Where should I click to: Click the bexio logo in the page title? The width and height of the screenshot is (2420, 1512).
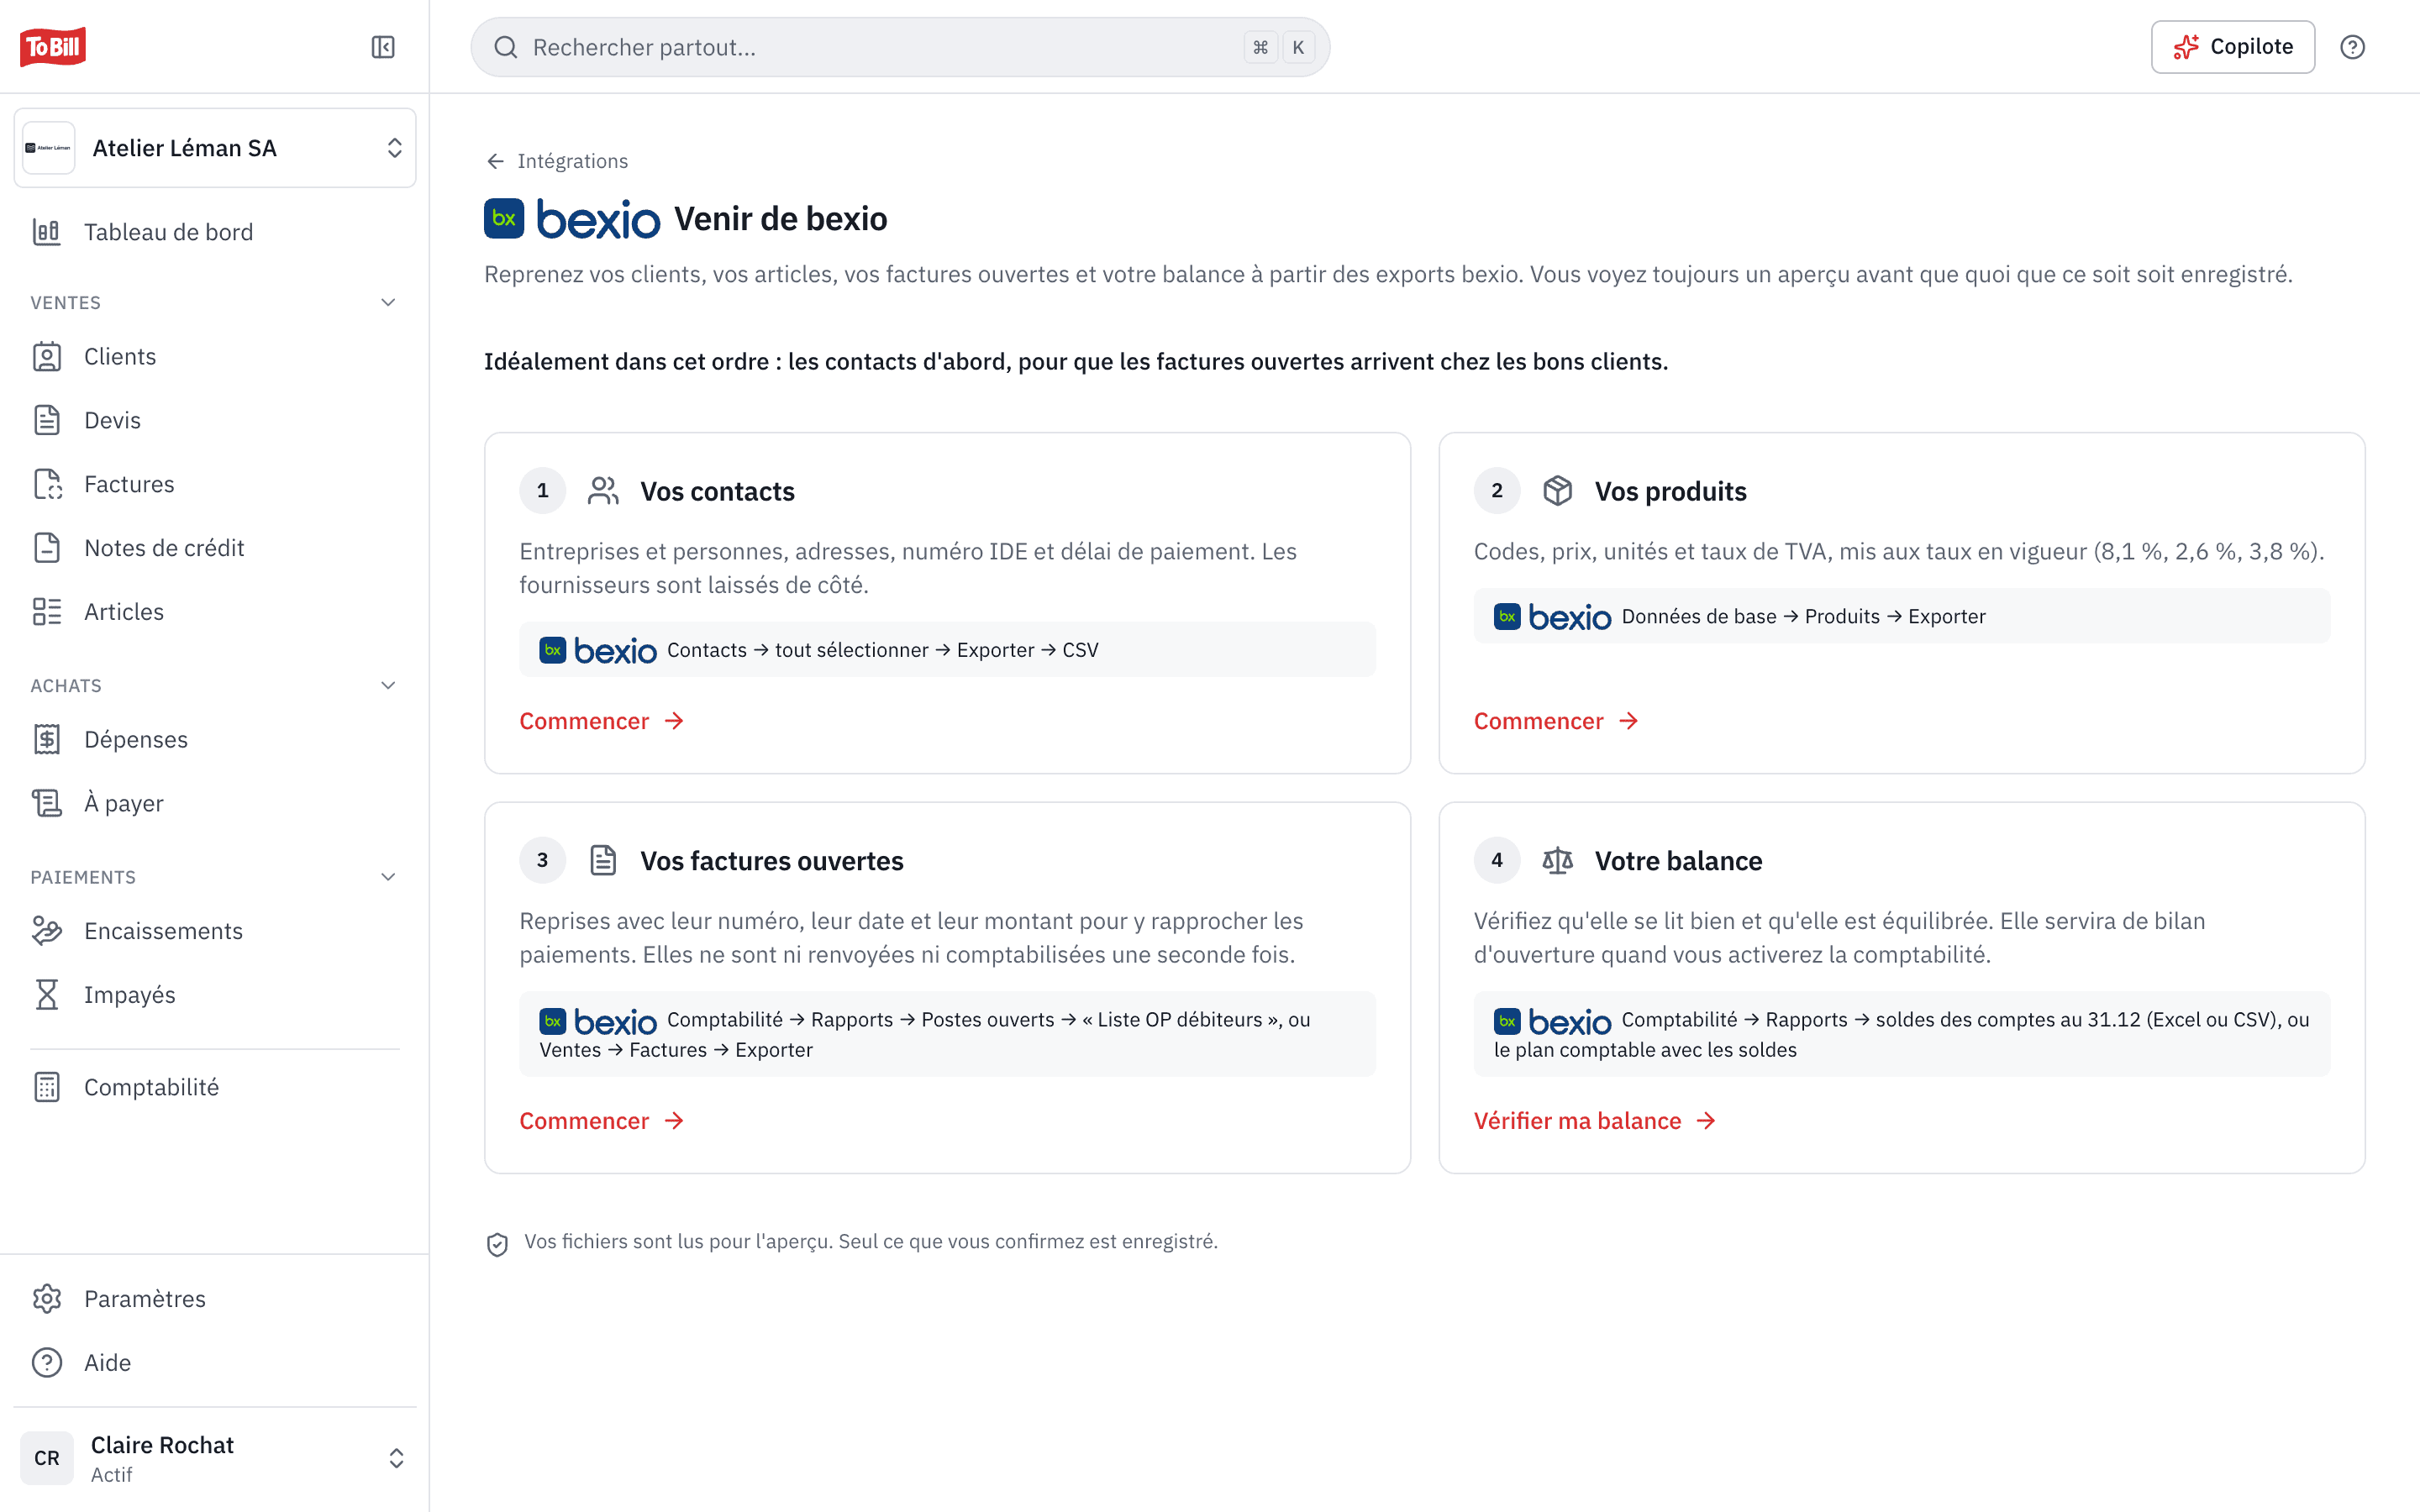572,219
